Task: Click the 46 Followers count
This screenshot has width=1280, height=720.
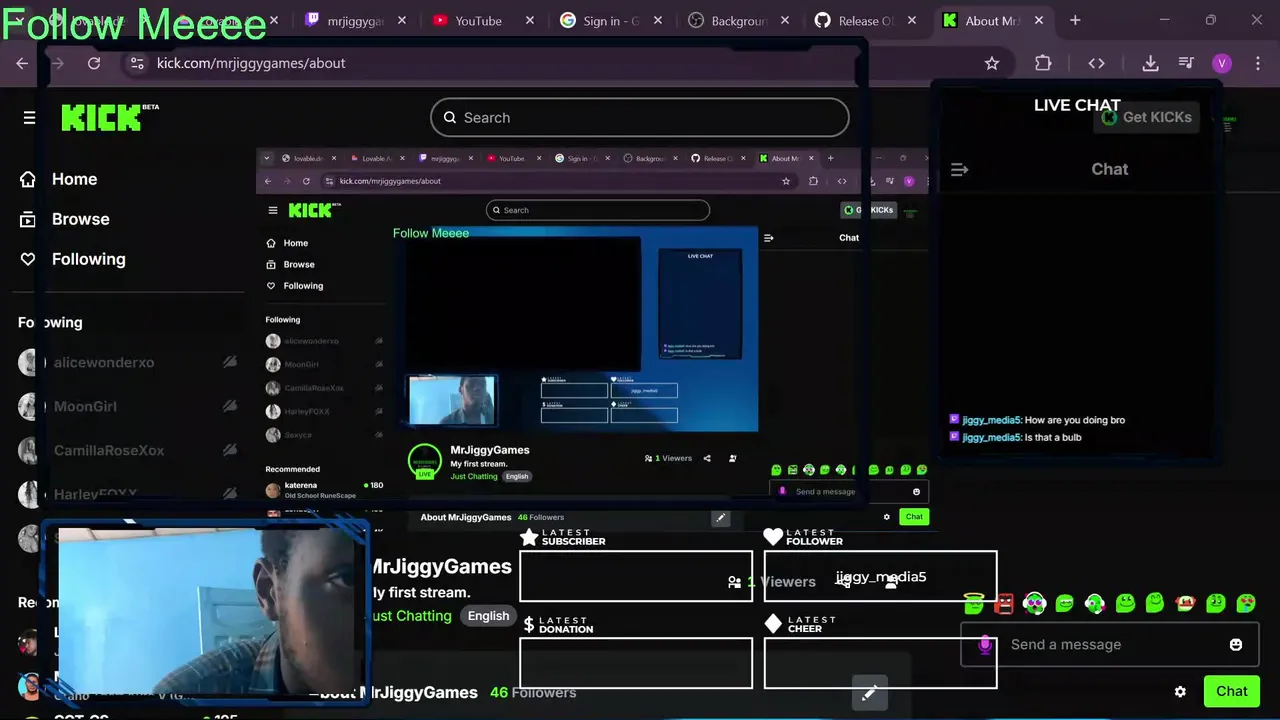Action: click(x=533, y=692)
